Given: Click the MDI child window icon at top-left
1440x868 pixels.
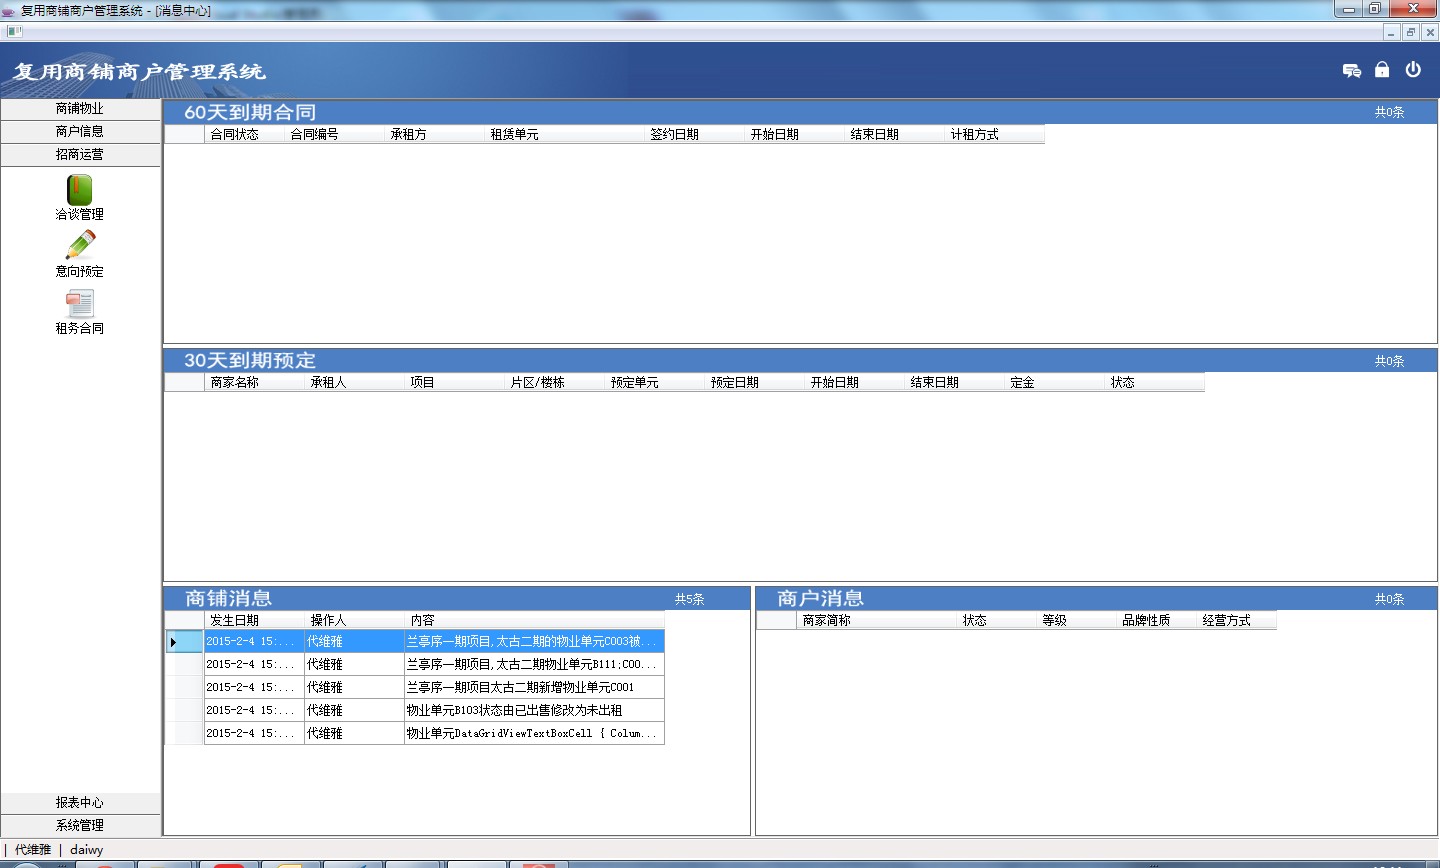Looking at the screenshot, I should [x=13, y=32].
